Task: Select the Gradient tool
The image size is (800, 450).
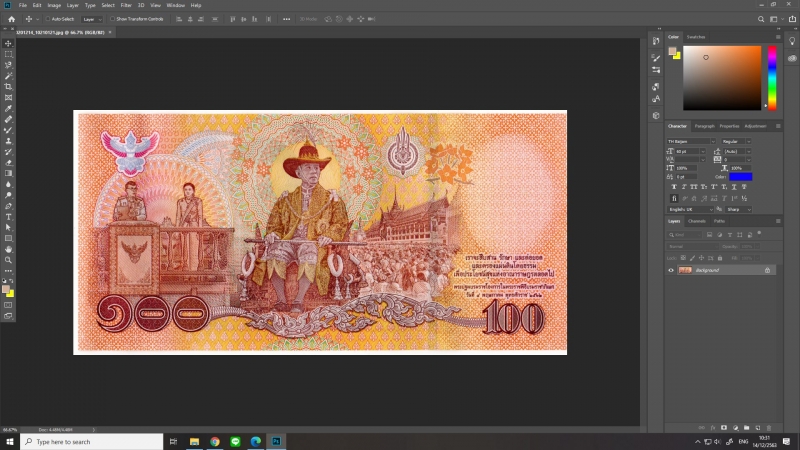Action: click(x=8, y=173)
